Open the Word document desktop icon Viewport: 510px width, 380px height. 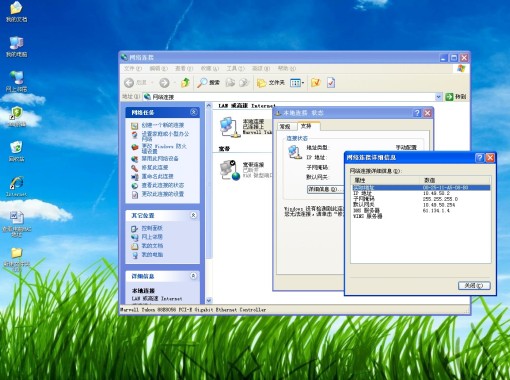(x=16, y=224)
